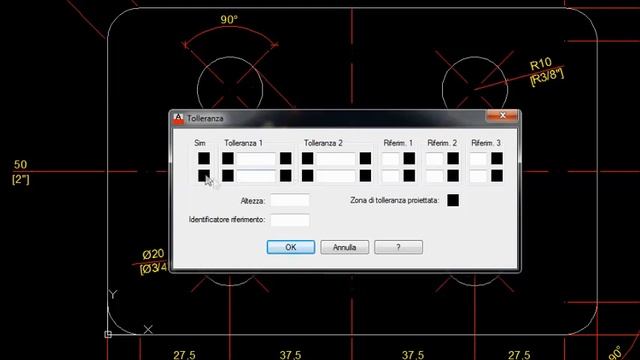Screen dimensions: 640x360
Task: Select the 50 vertical dimension text
Action: pyautogui.click(x=20, y=164)
